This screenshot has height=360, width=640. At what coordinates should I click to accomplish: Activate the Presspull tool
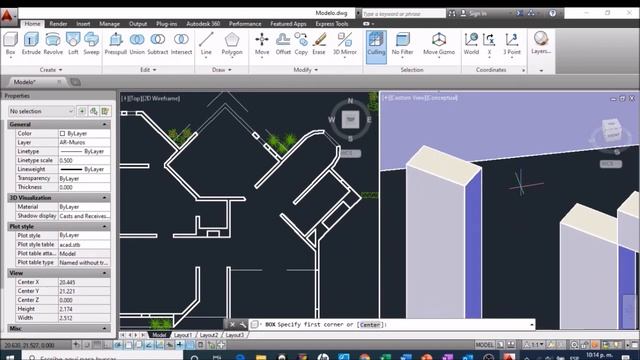click(x=116, y=44)
